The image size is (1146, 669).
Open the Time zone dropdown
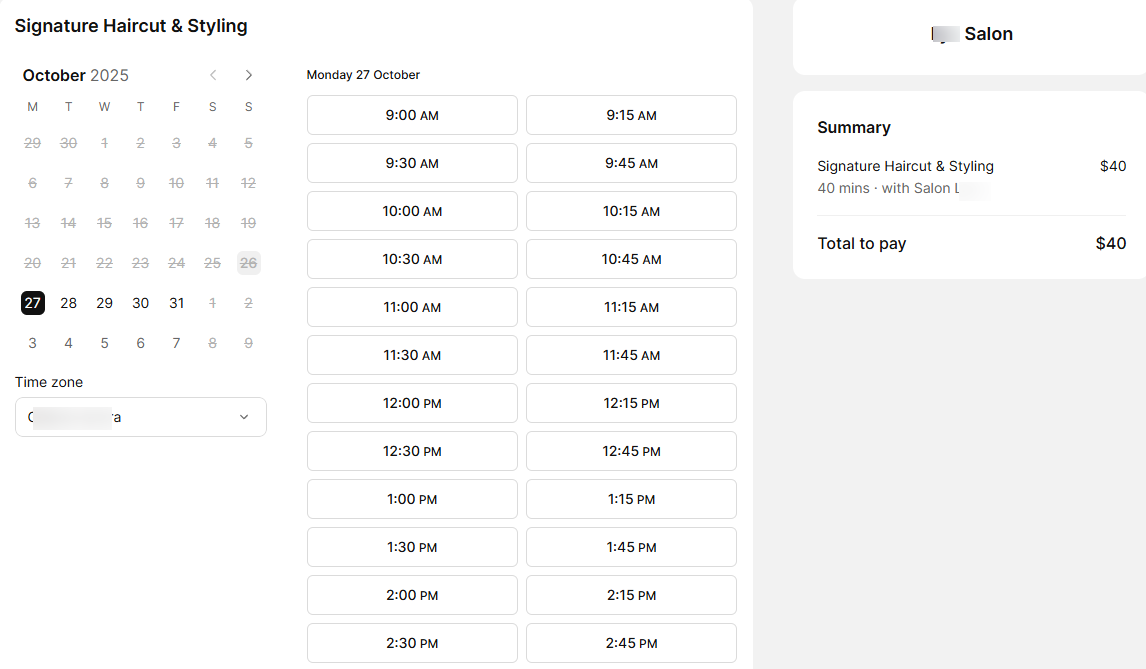[x=140, y=417]
